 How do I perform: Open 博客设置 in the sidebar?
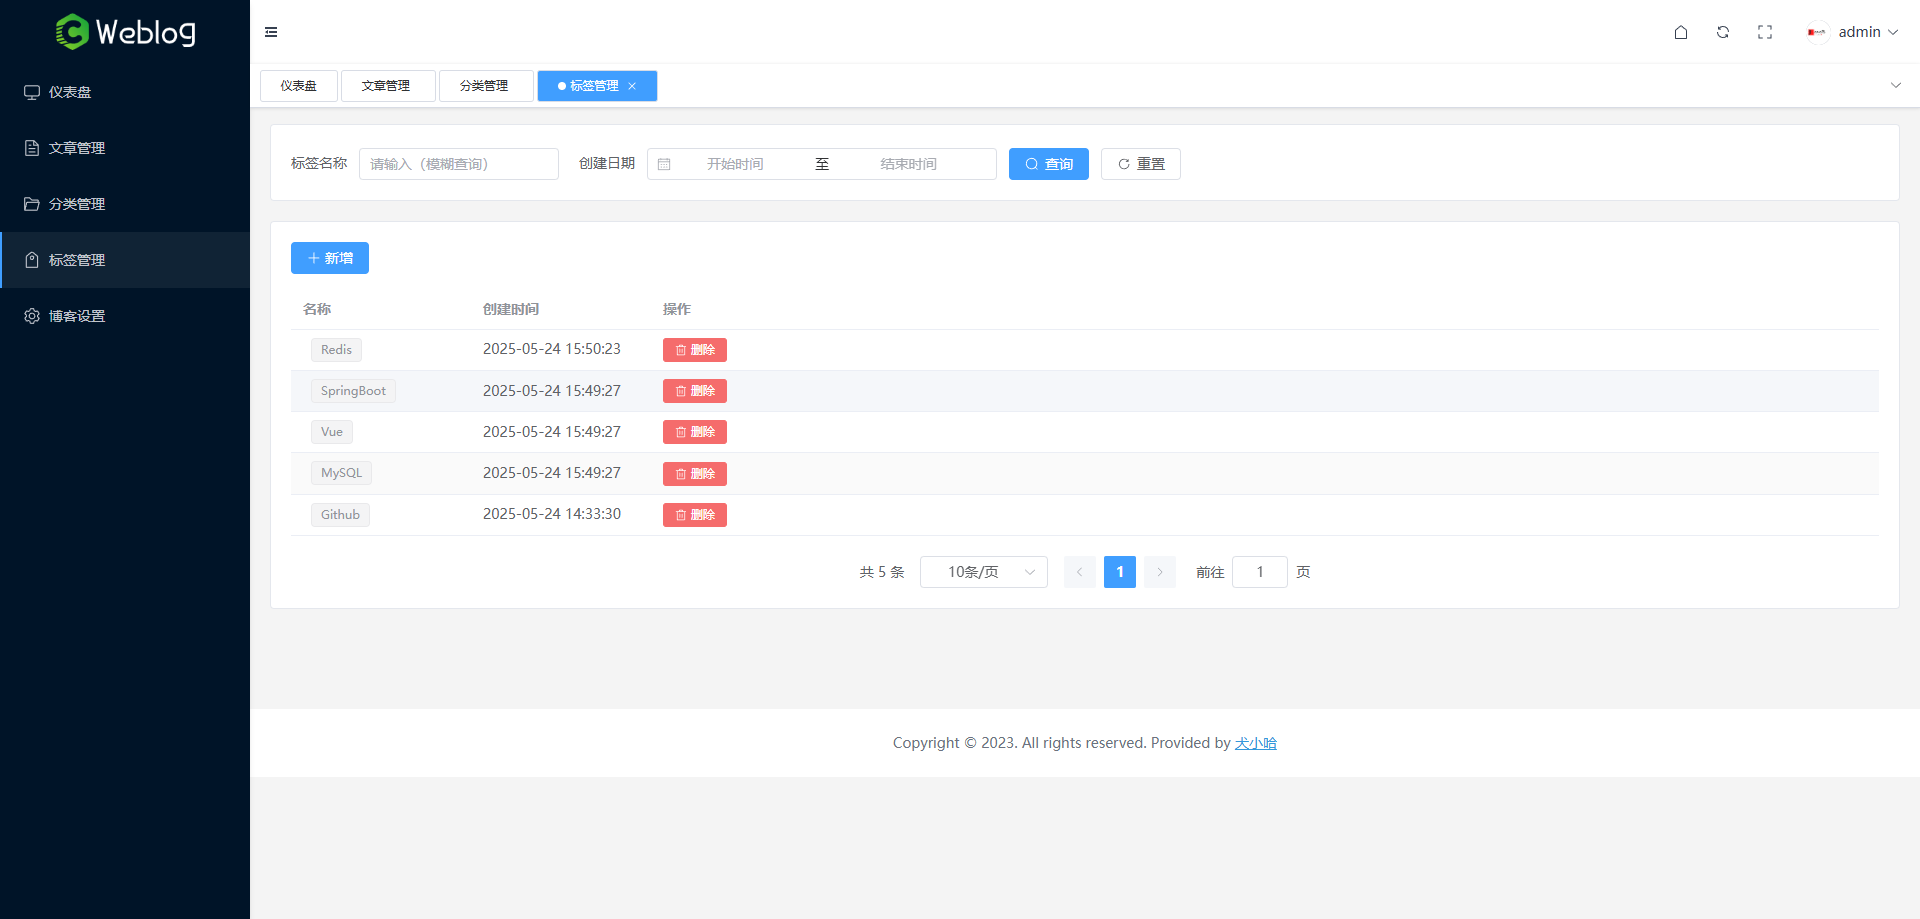tap(77, 316)
